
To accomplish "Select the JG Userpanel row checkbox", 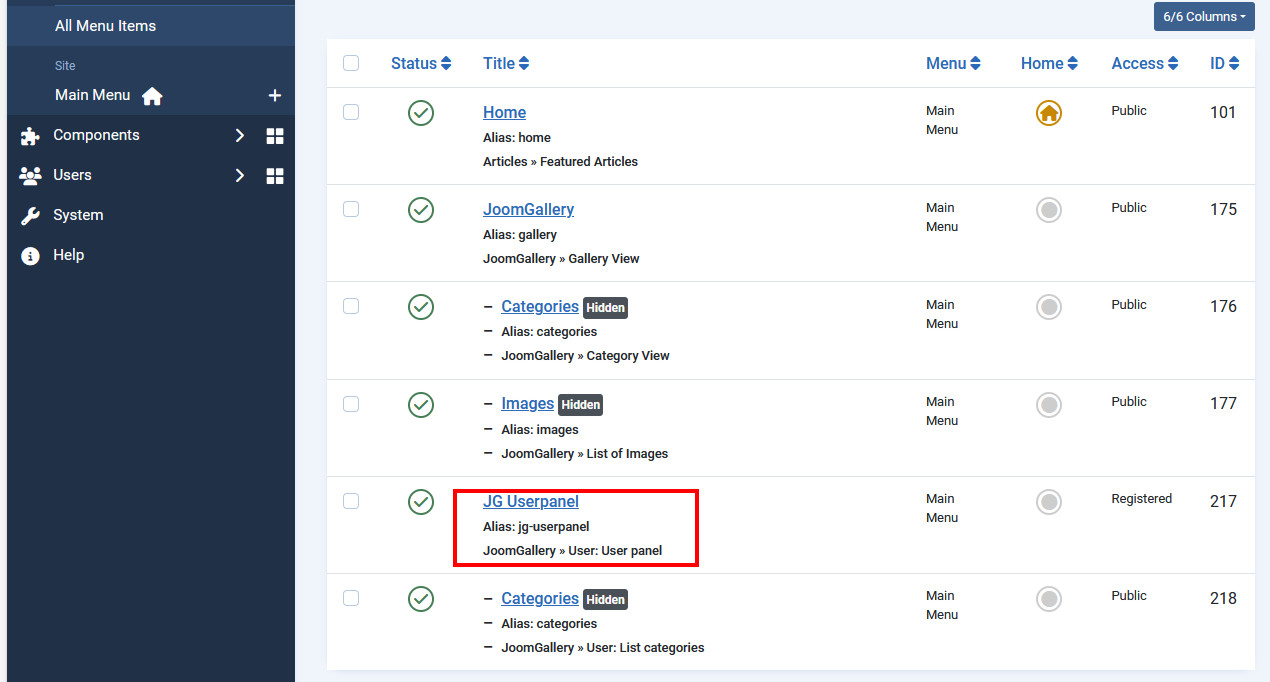I will point(351,500).
